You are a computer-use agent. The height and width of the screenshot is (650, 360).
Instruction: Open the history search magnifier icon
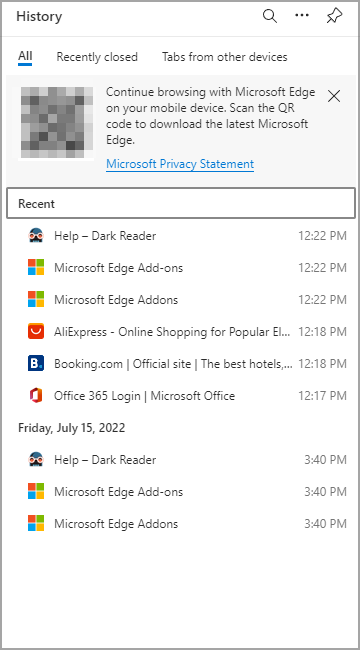(270, 16)
